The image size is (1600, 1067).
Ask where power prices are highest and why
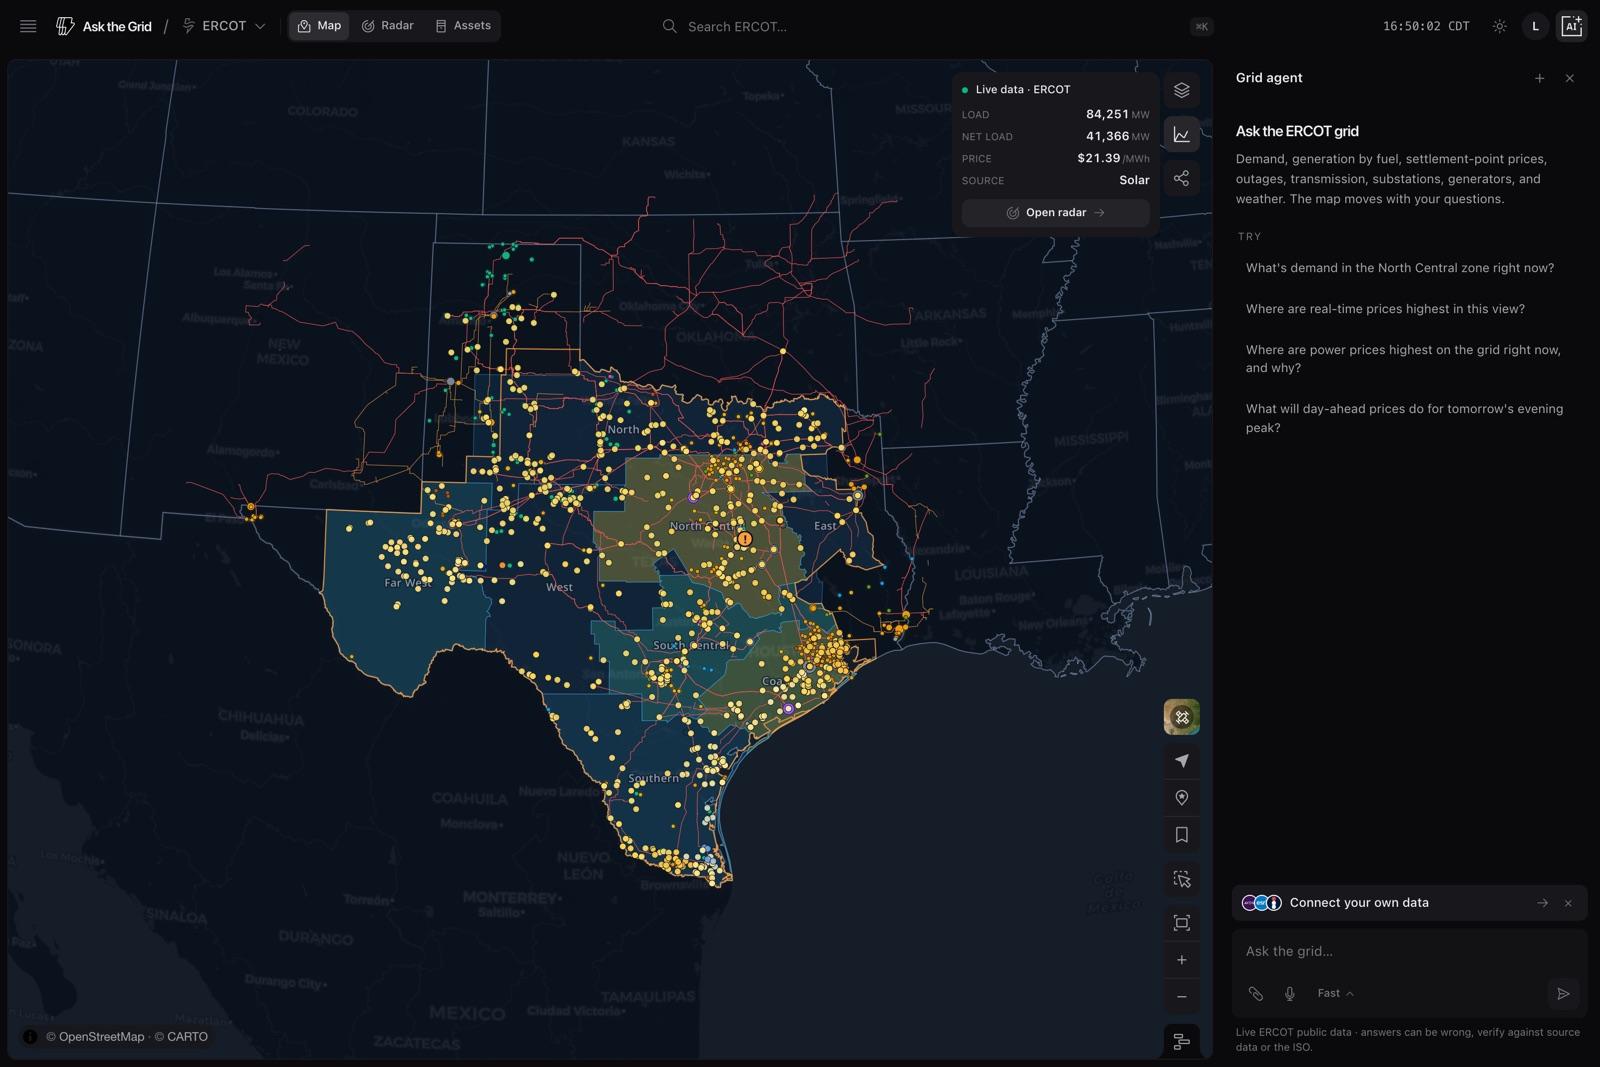1403,359
